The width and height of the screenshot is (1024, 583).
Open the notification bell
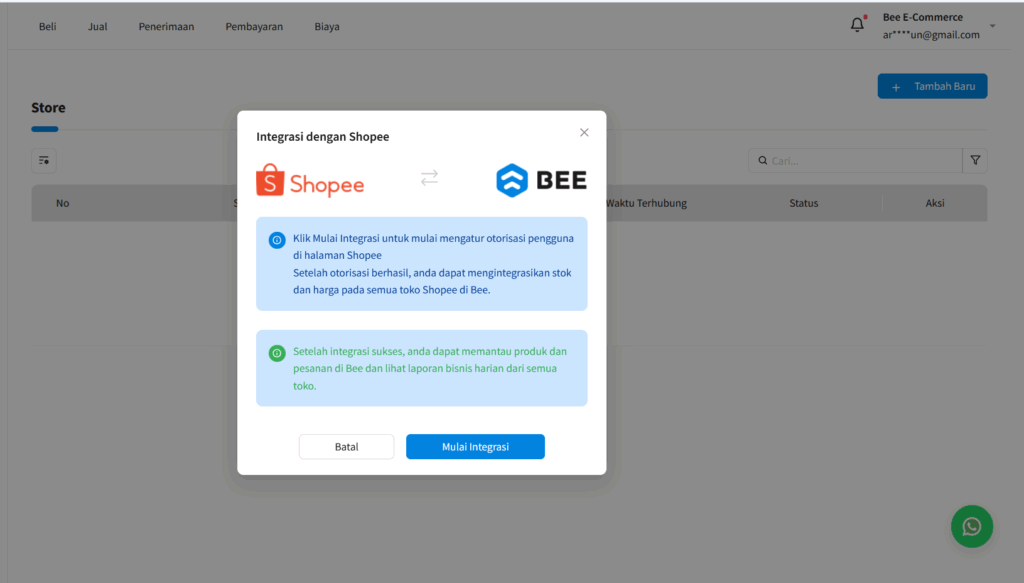(x=857, y=23)
